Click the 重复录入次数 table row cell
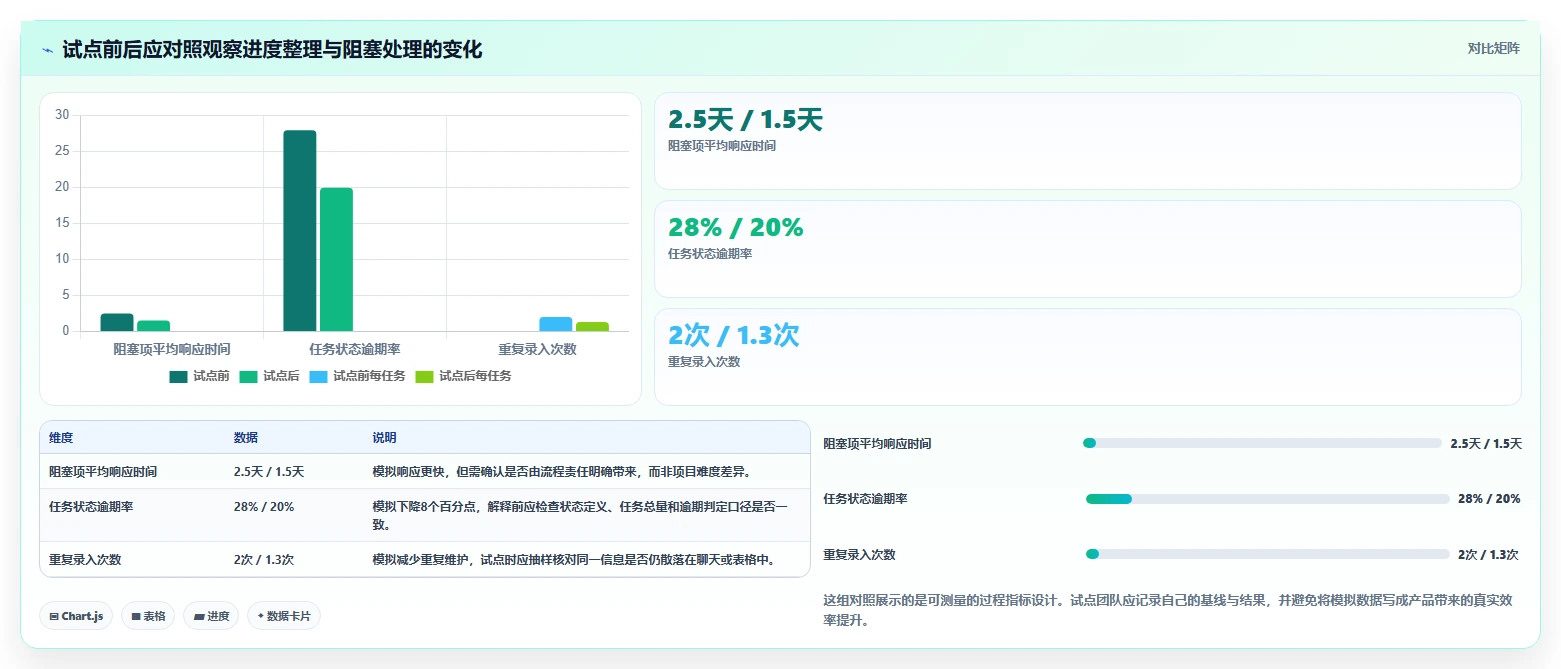 pos(132,560)
